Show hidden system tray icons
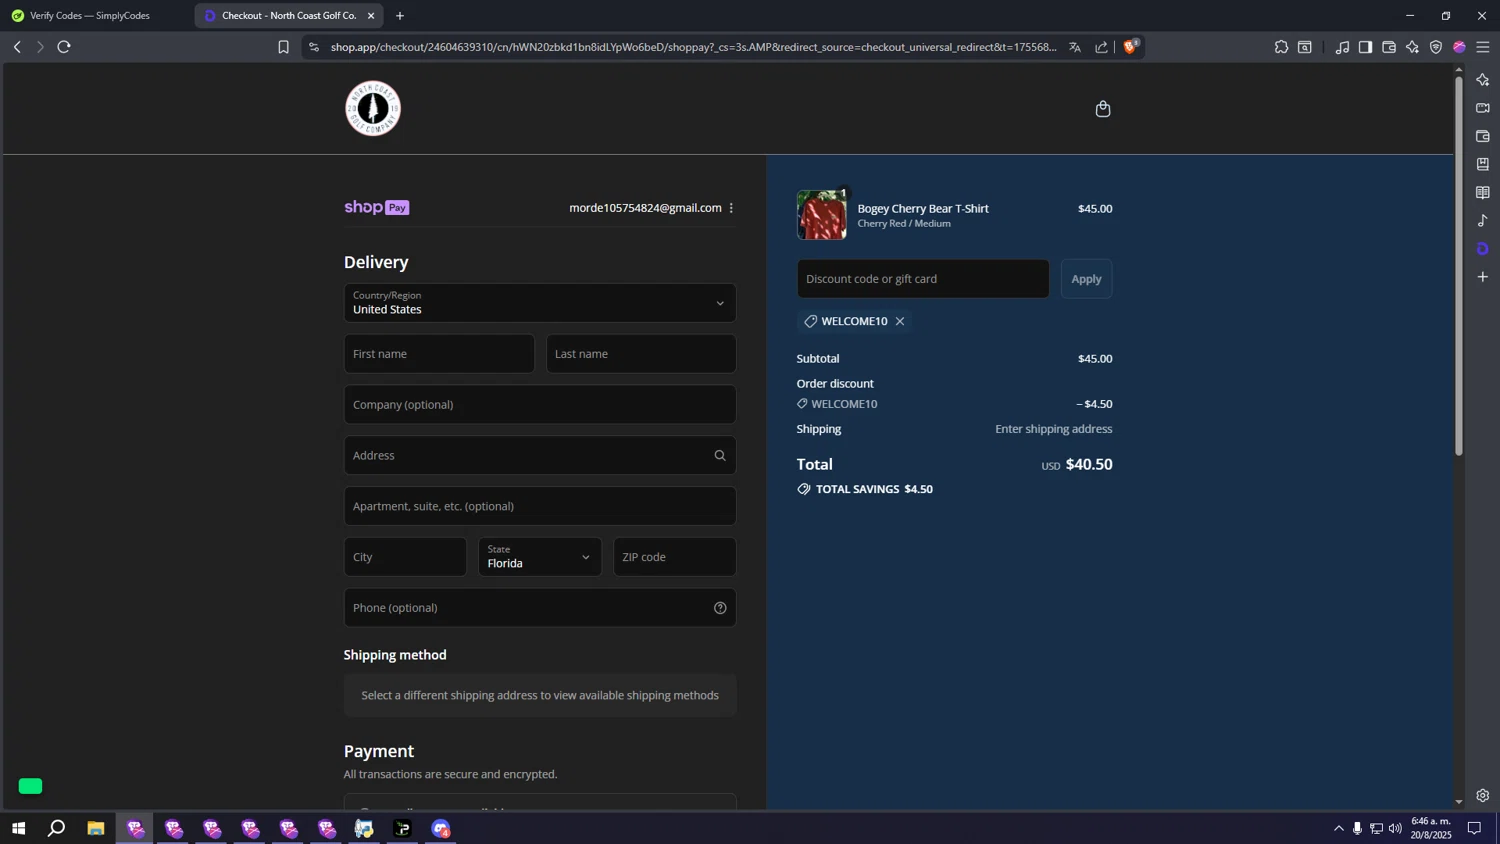Image resolution: width=1500 pixels, height=844 pixels. pyautogui.click(x=1339, y=829)
